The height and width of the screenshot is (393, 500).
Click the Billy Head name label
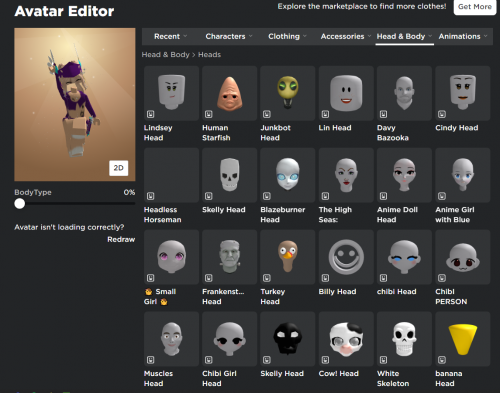[x=337, y=292]
